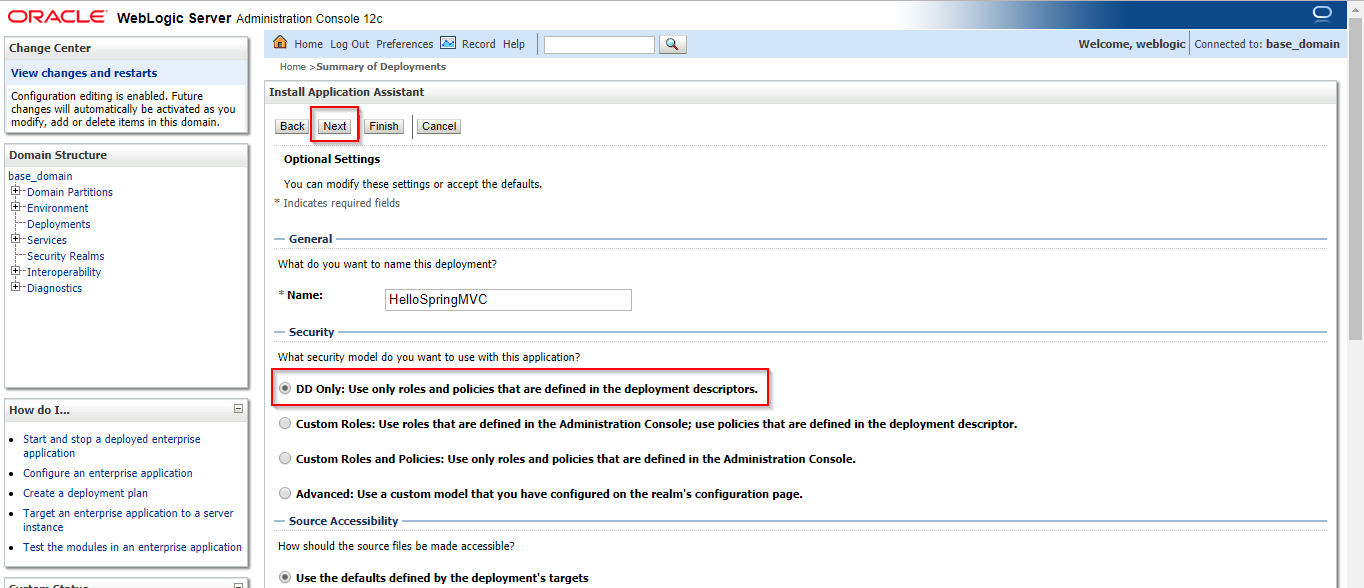Expand the Environment tree node
Viewport: 1364px width, 588px height.
coord(15,207)
